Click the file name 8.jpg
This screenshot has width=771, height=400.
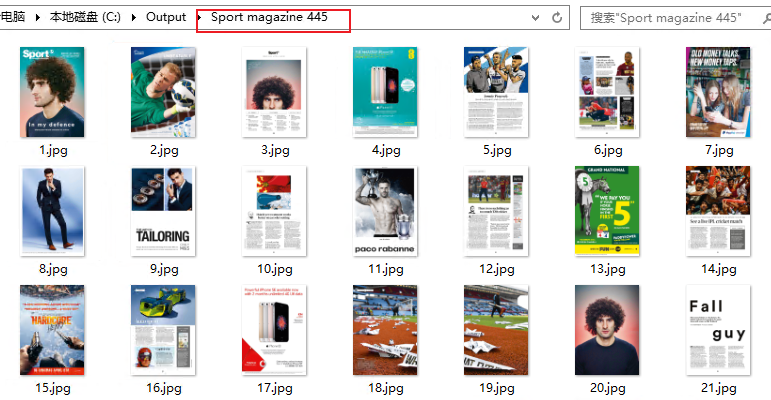click(x=53, y=269)
